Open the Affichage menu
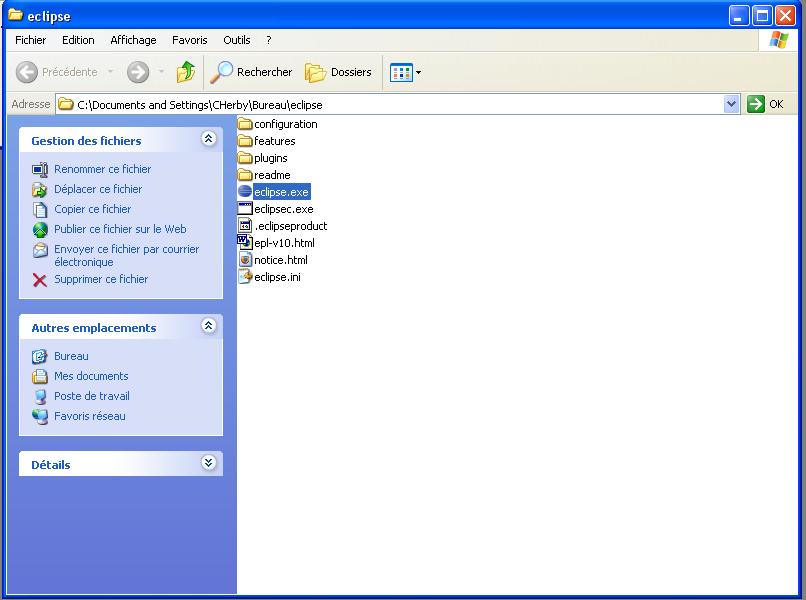Image resolution: width=806 pixels, height=600 pixels. coord(133,40)
